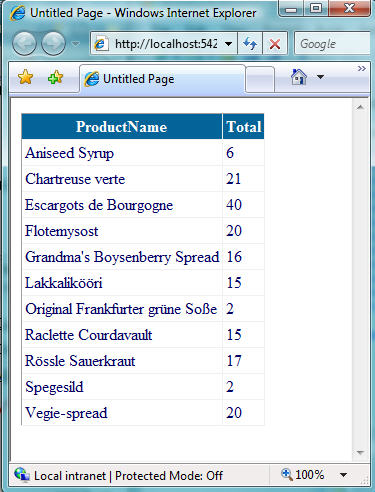
Task: Click the browser Forward arrow button
Action: 54,44
